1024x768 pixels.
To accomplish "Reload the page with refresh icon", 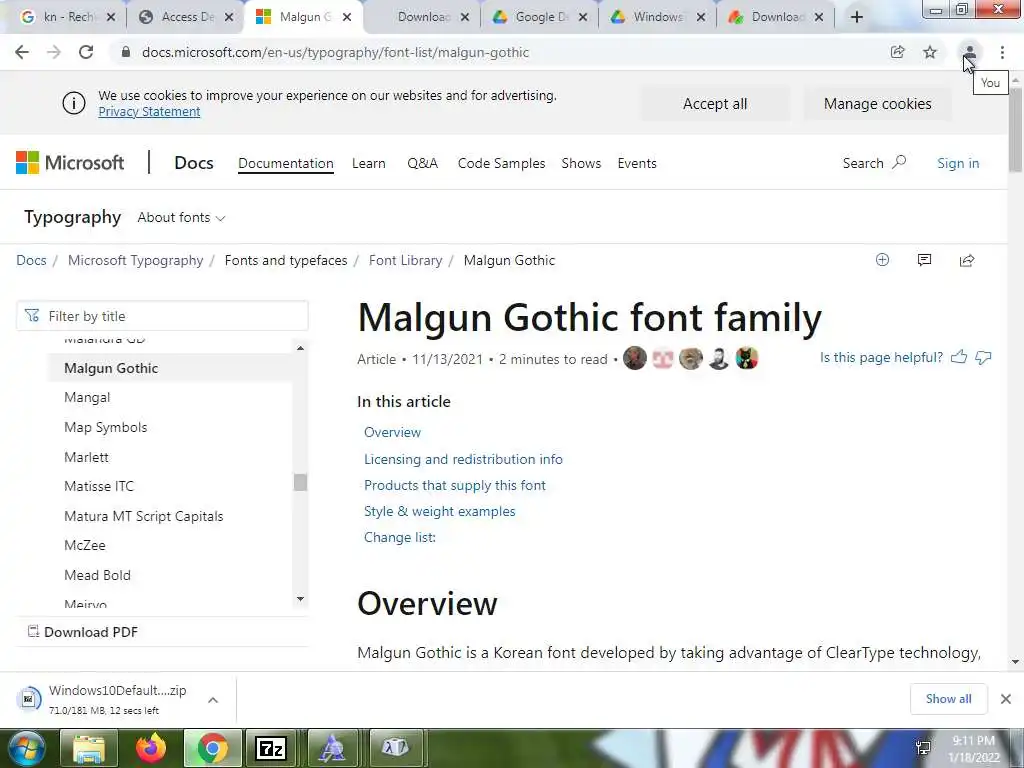I will coord(86,52).
